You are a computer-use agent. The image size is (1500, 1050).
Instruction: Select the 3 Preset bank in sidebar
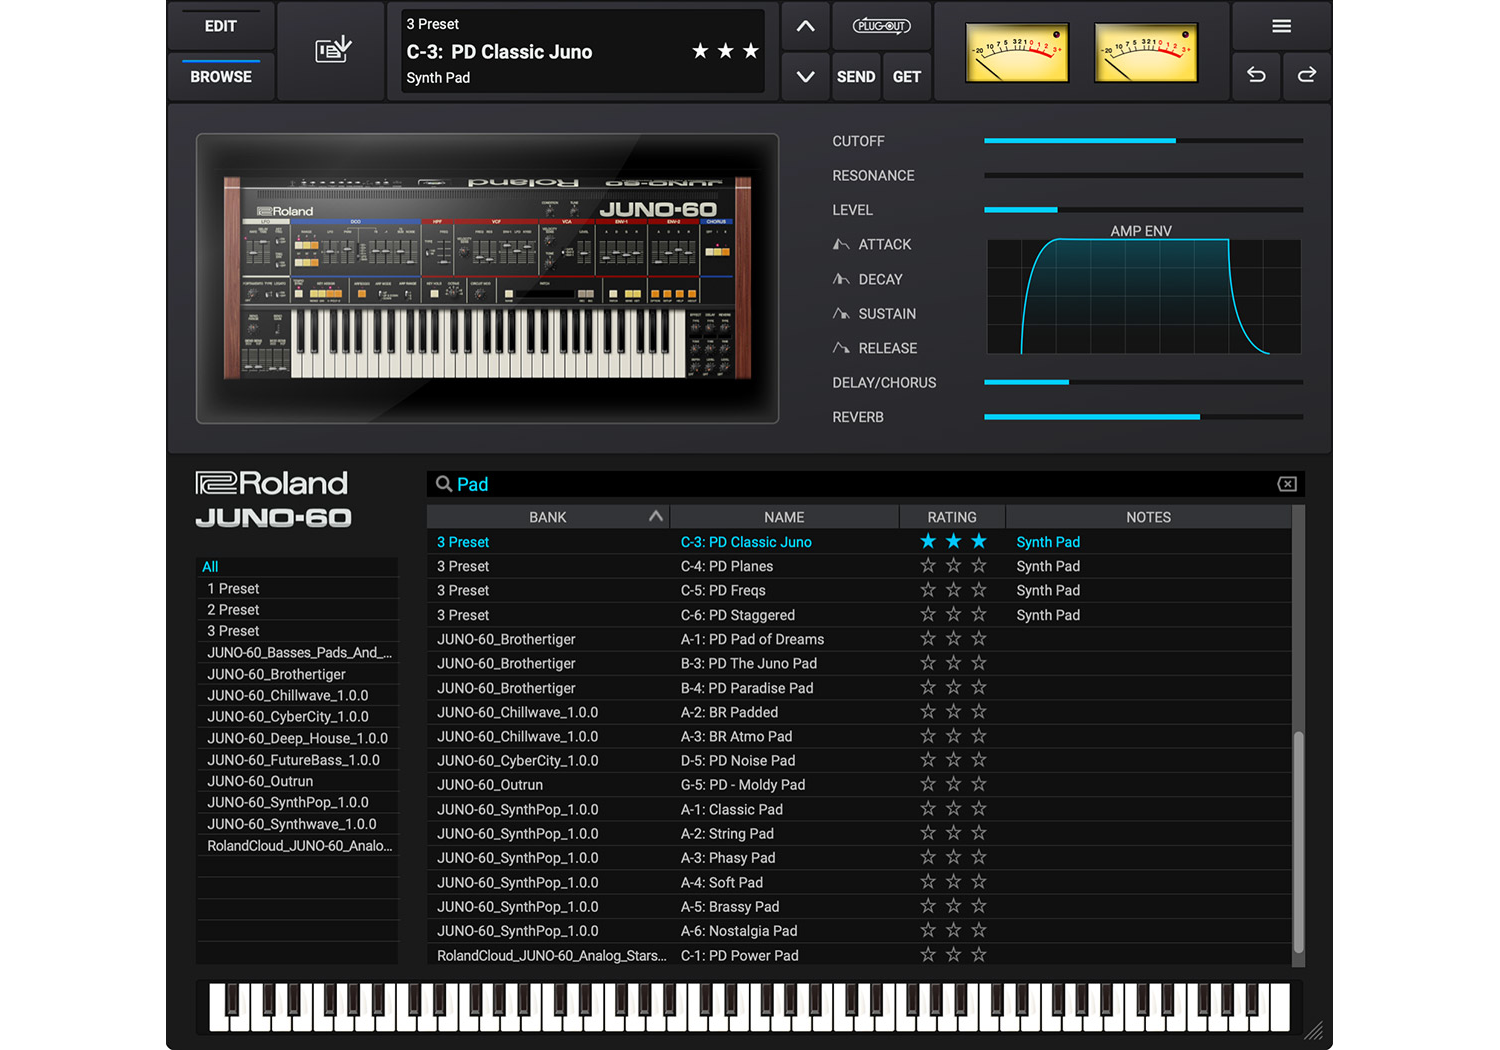(x=297, y=631)
